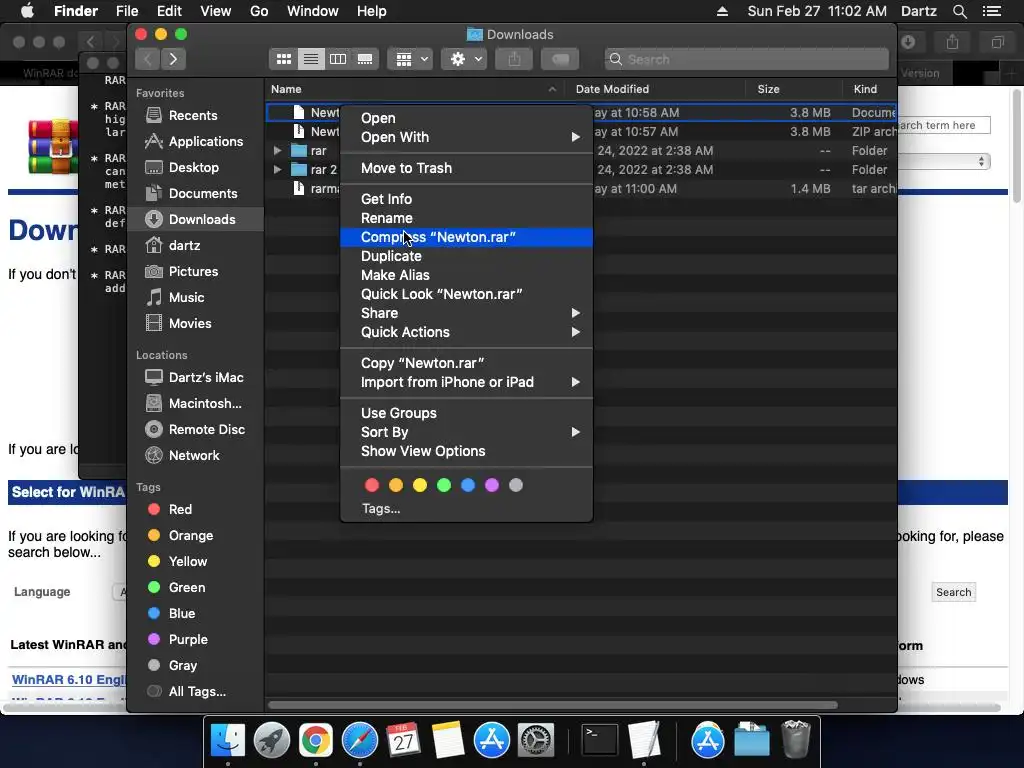Switch Finder to icon view
The image size is (1024, 768).
pyautogui.click(x=283, y=59)
